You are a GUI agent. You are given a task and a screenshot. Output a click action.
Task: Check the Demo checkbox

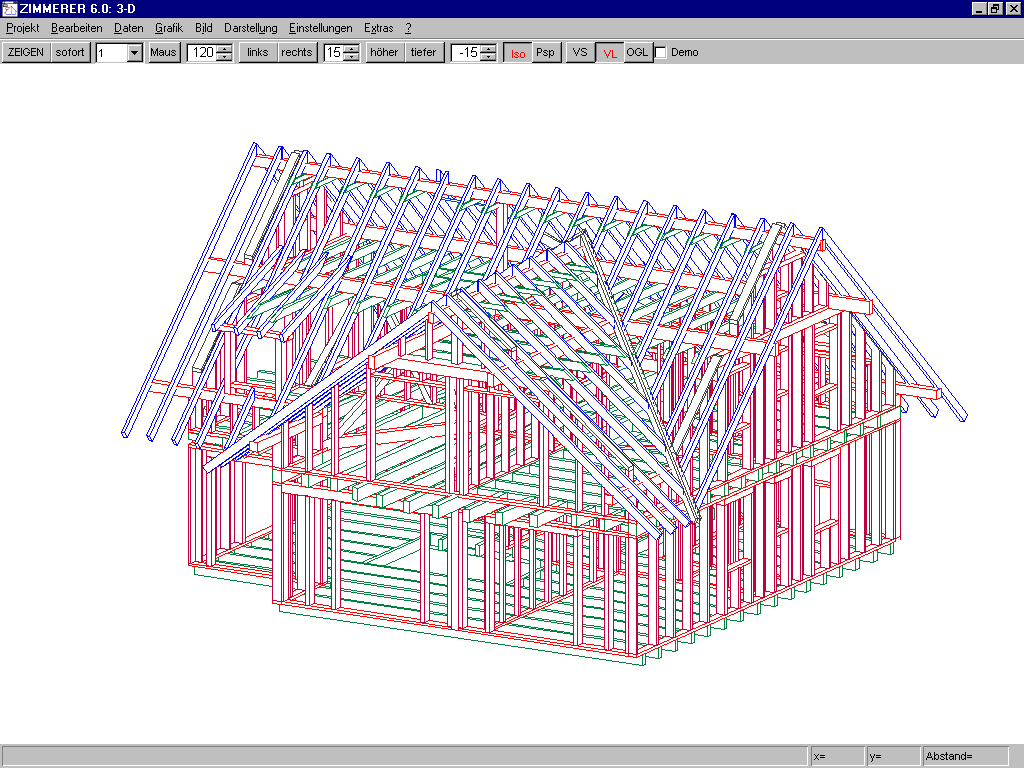660,53
